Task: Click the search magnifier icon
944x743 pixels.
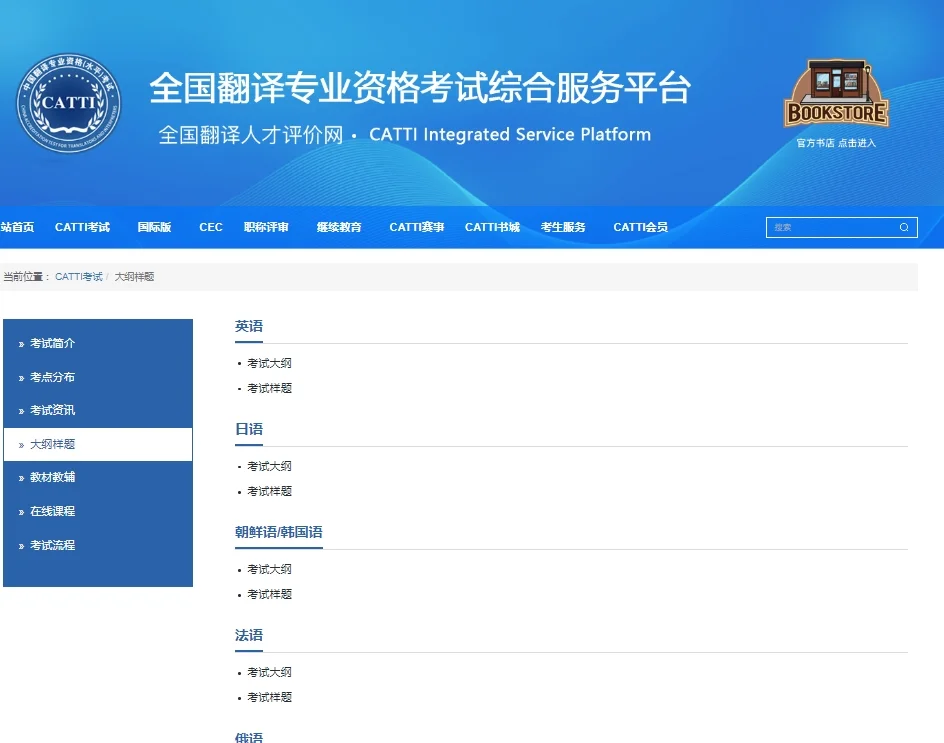Action: pyautogui.click(x=904, y=227)
